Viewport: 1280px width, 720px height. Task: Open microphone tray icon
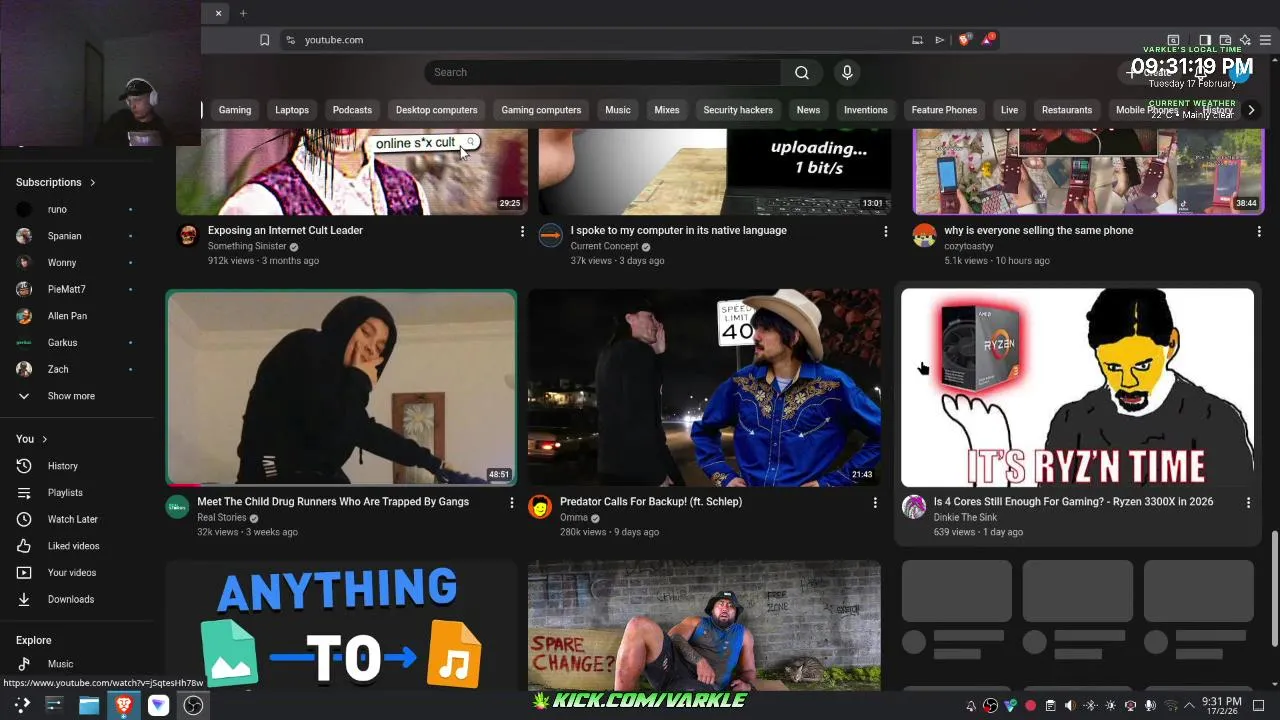click(1150, 706)
